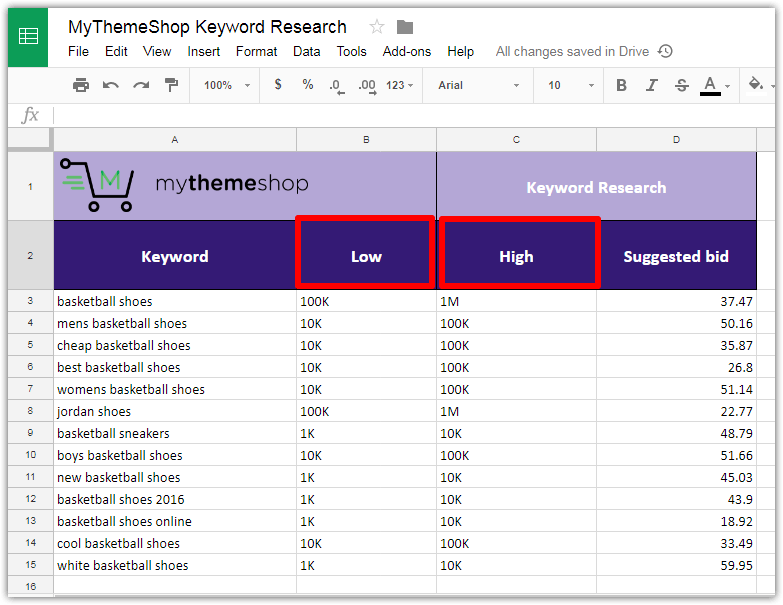Open the File menu
Image resolution: width=783 pixels, height=605 pixels.
pos(78,51)
